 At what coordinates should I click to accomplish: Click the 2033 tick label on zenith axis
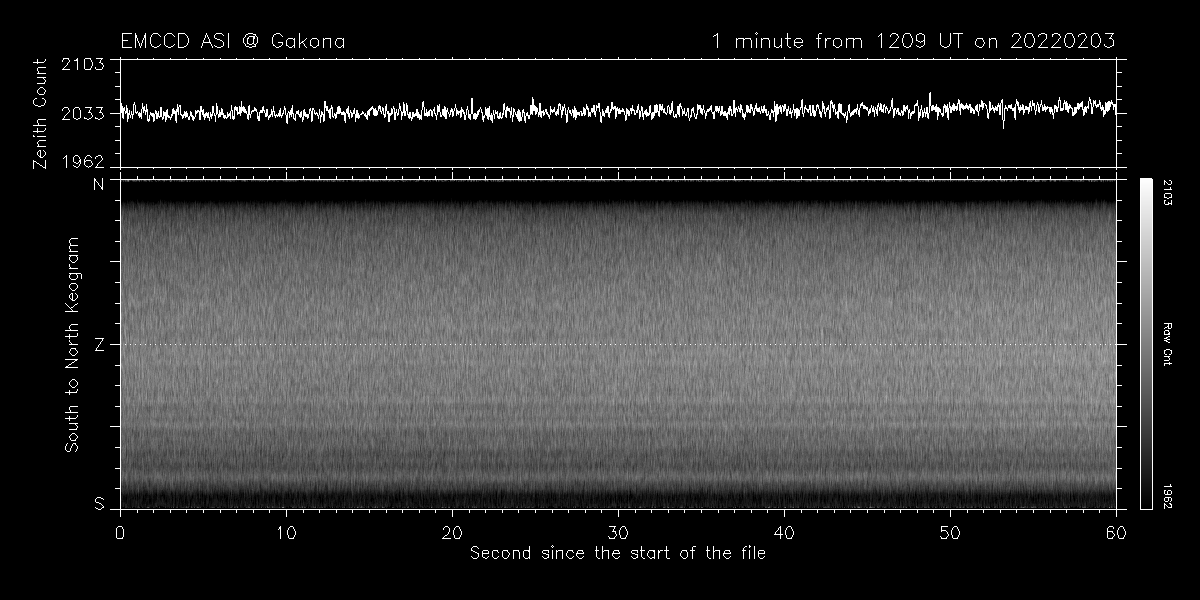click(85, 113)
